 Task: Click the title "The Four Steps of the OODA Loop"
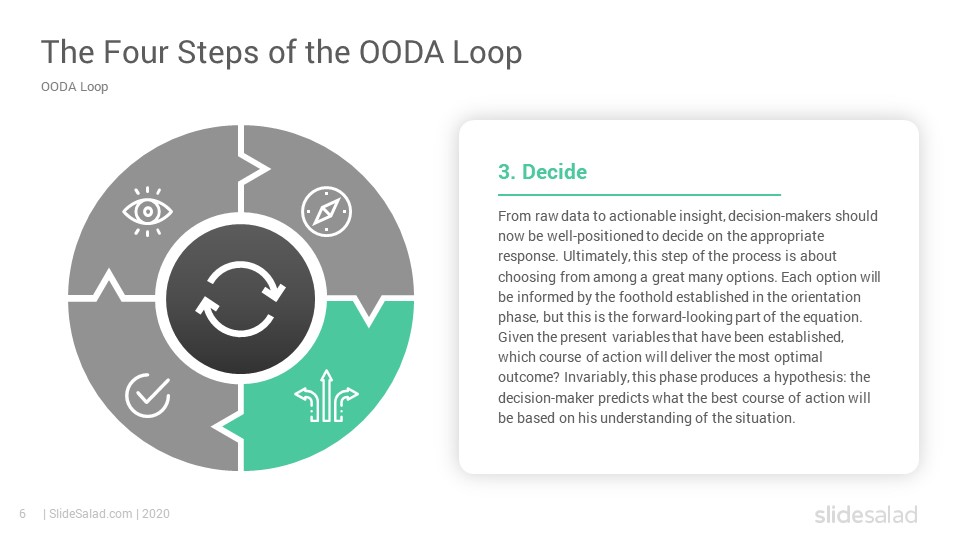pyautogui.click(x=282, y=52)
